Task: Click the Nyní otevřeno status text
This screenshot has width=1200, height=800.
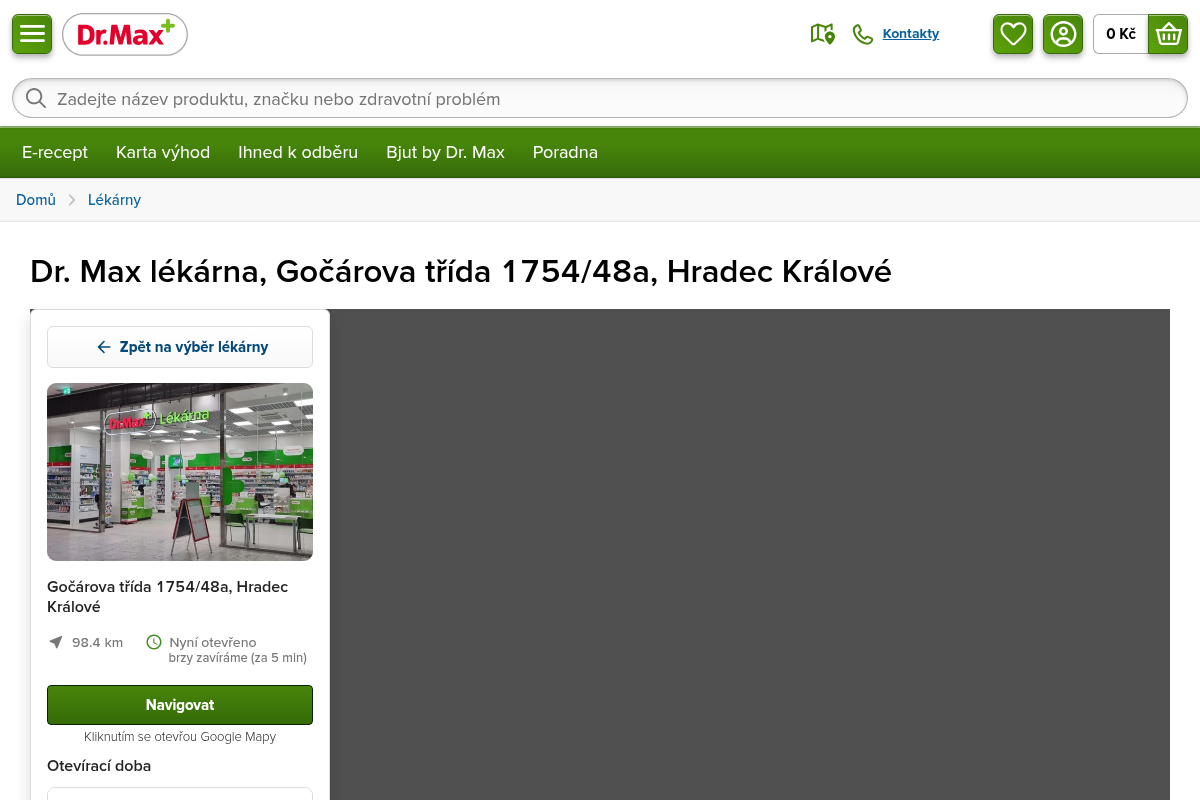Action: [x=213, y=642]
